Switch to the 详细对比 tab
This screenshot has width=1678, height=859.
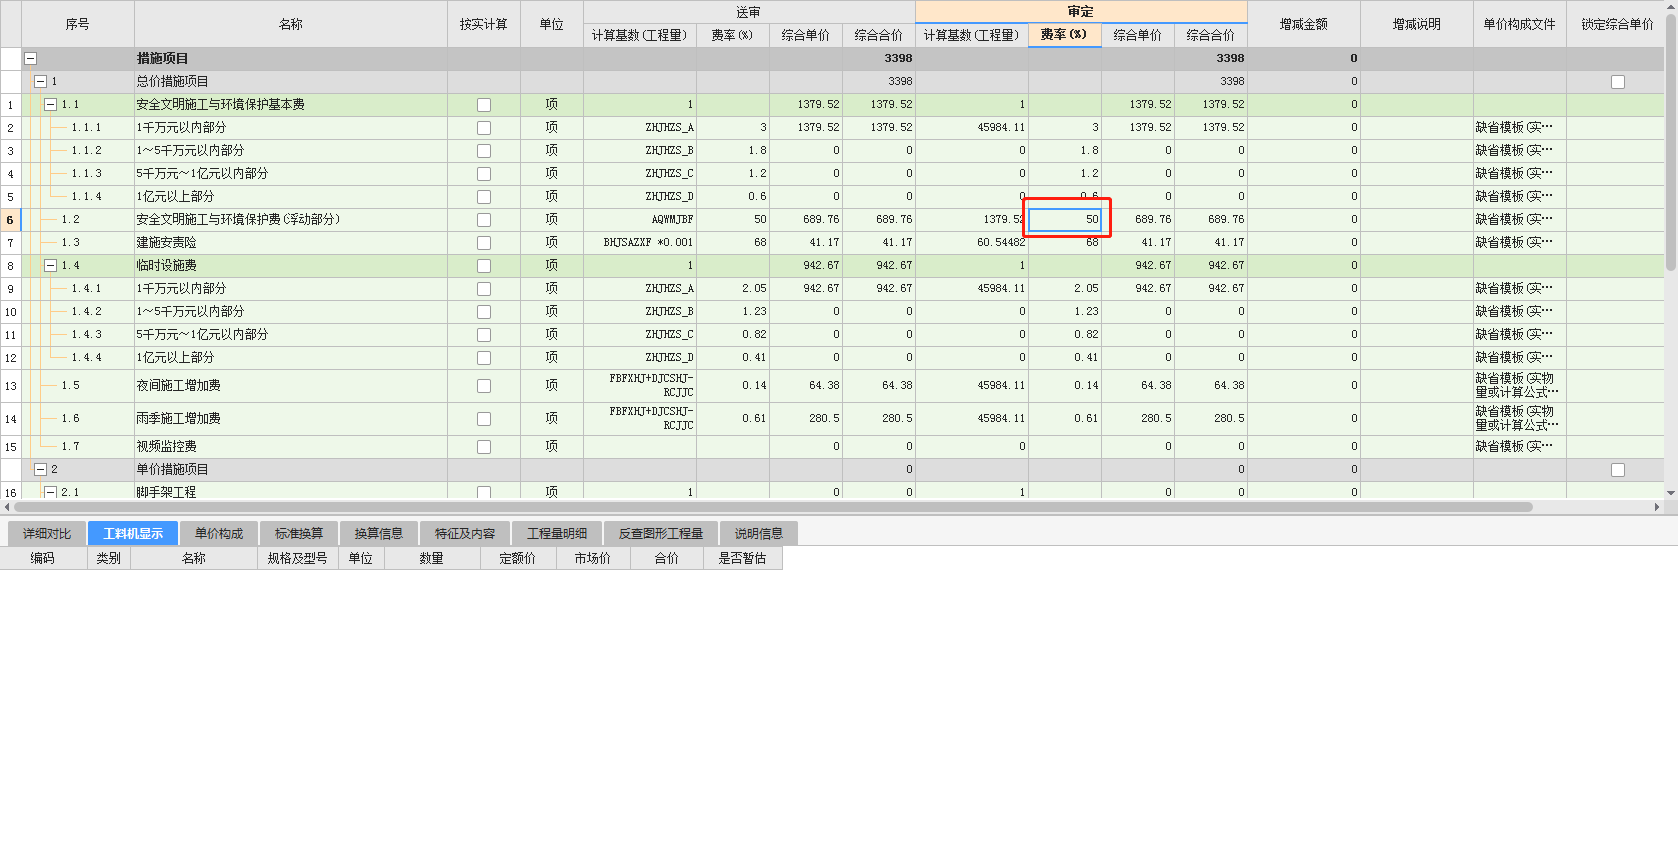coord(47,534)
